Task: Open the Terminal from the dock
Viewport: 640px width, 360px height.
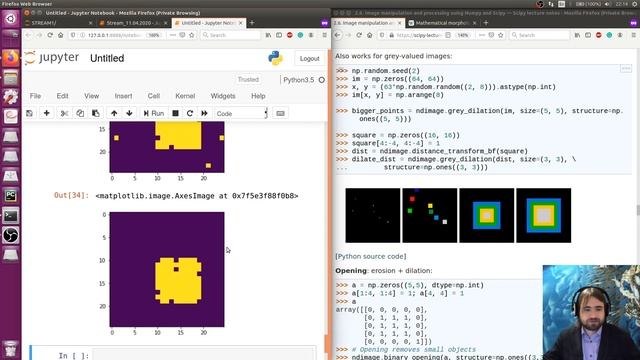Action: click(11, 215)
